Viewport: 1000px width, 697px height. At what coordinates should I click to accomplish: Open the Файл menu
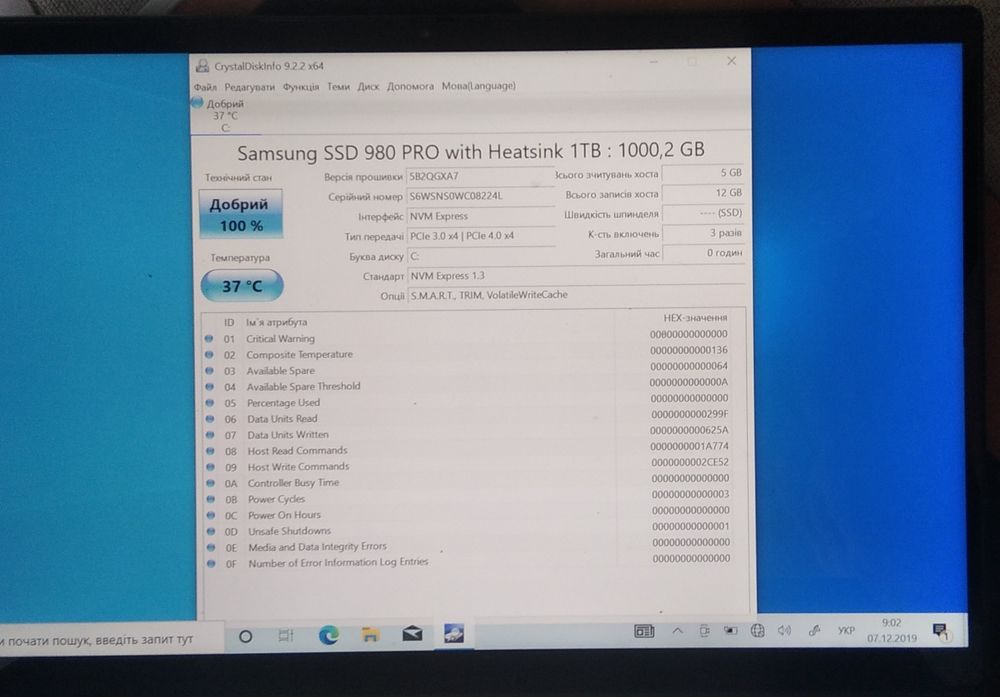pos(205,87)
